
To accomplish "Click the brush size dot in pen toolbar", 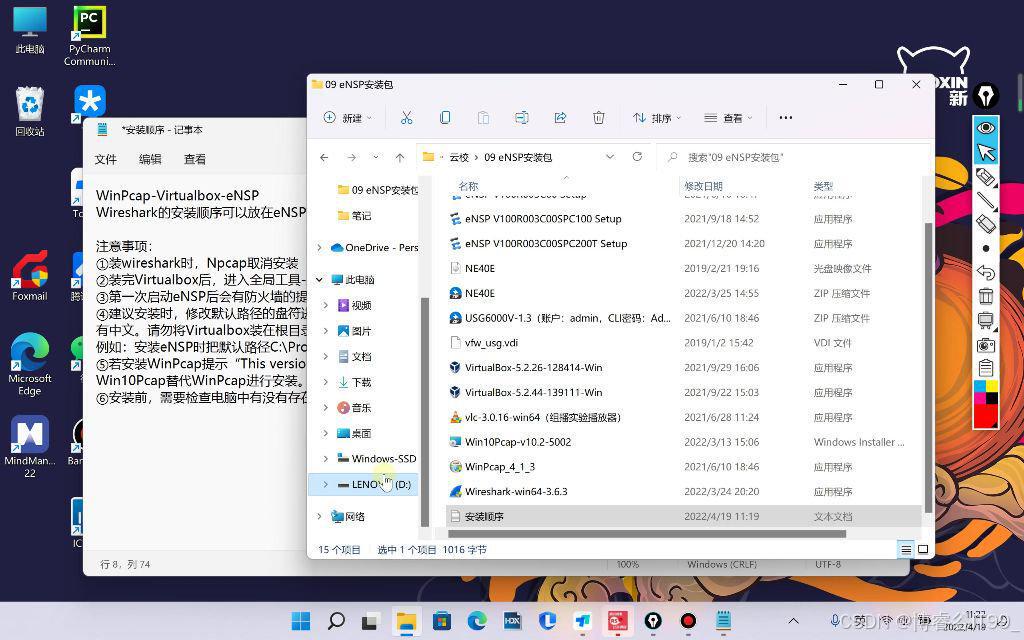I will [985, 248].
